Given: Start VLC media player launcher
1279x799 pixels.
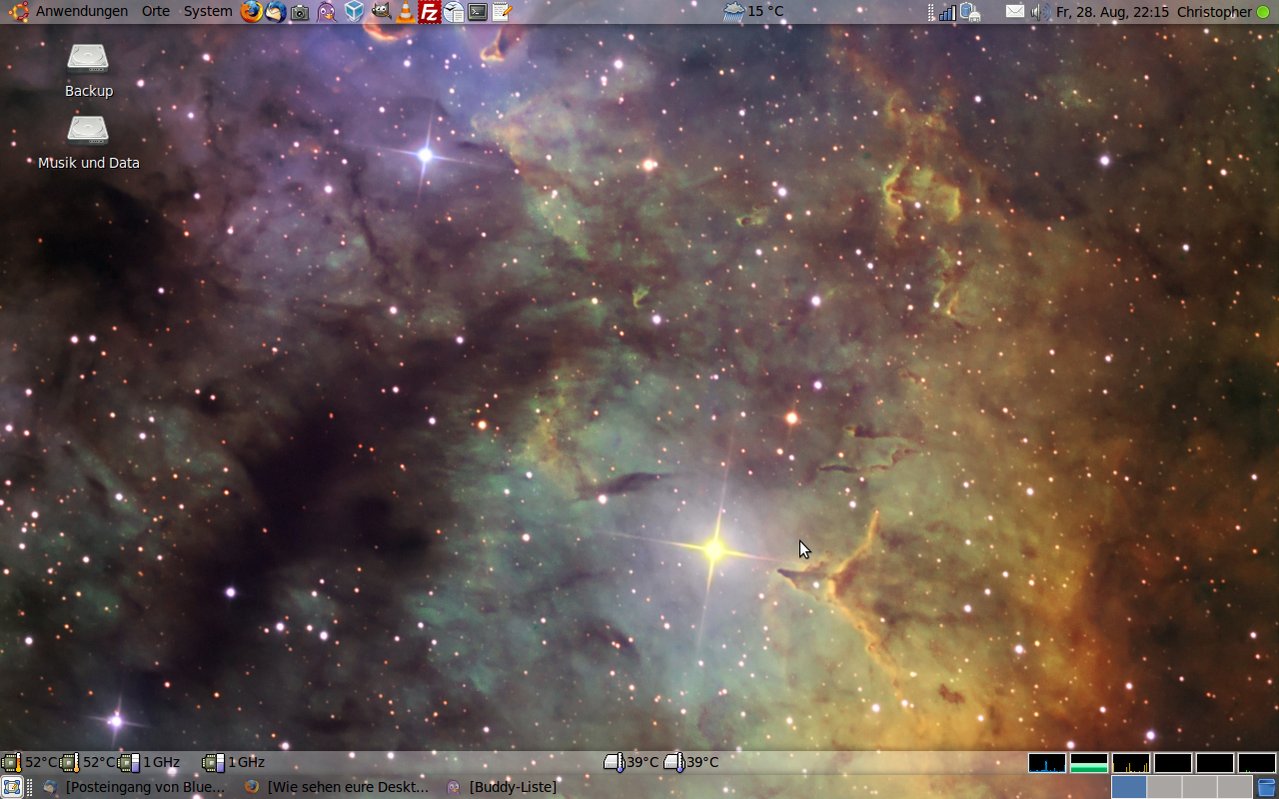Looking at the screenshot, I should (x=405, y=12).
